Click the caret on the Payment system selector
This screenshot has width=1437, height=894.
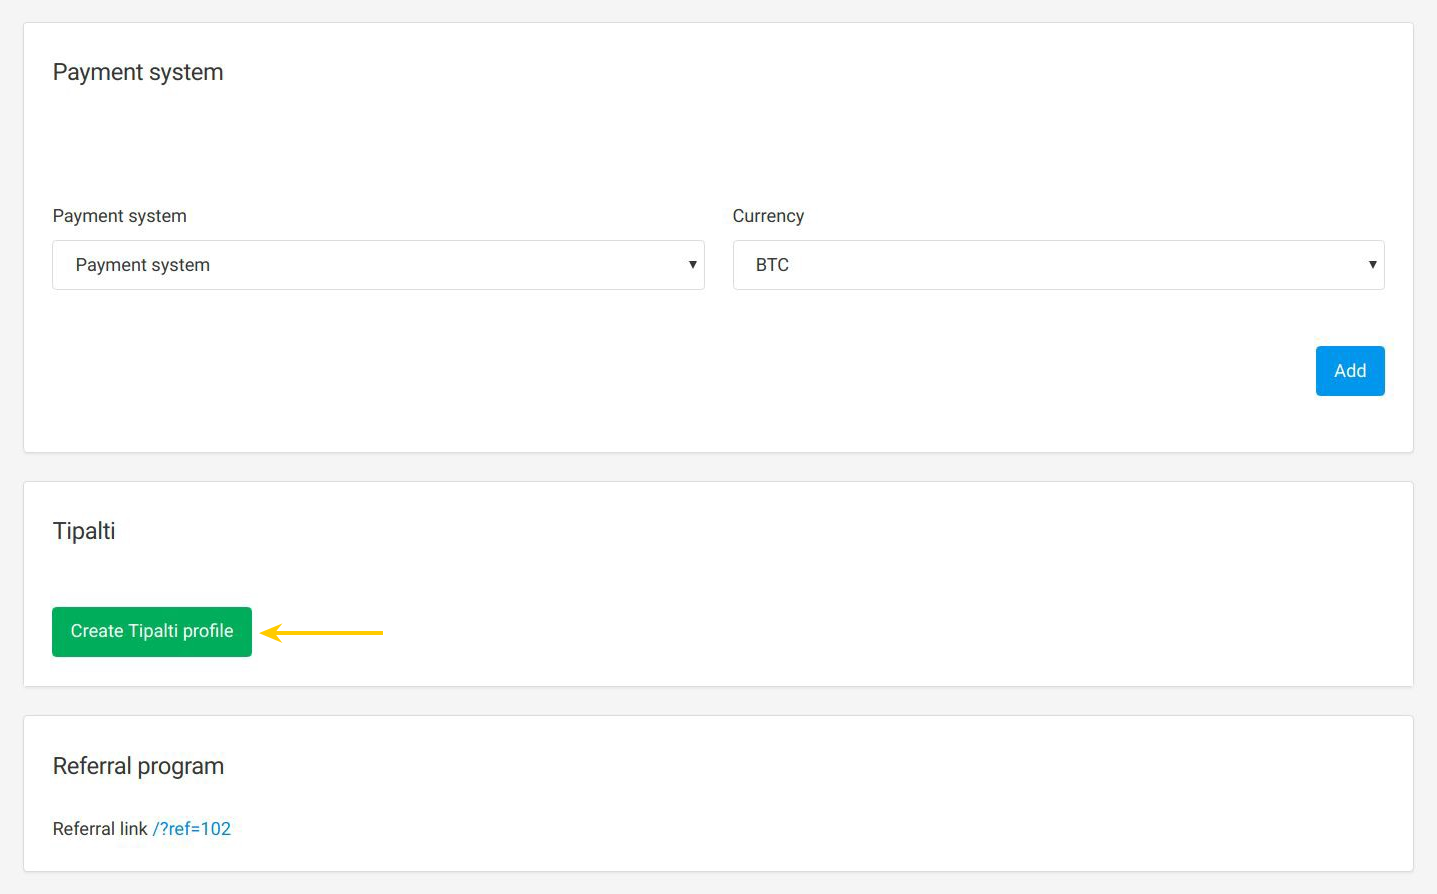pyautogui.click(x=692, y=264)
